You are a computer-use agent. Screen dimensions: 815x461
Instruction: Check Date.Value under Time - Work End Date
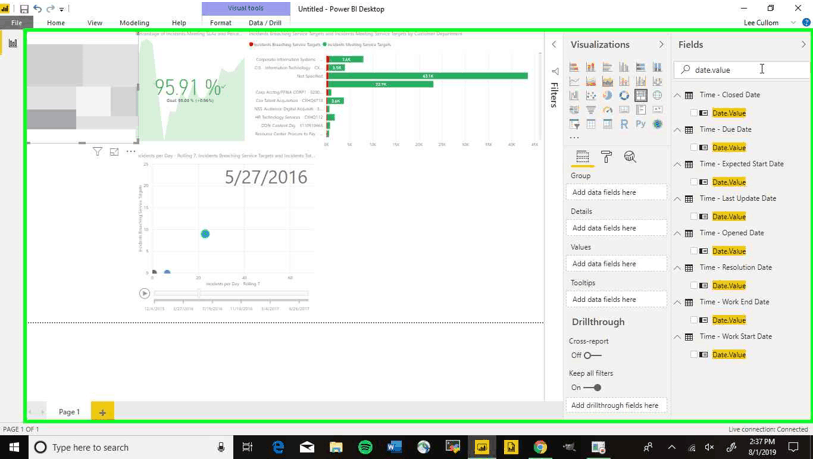[693, 320]
